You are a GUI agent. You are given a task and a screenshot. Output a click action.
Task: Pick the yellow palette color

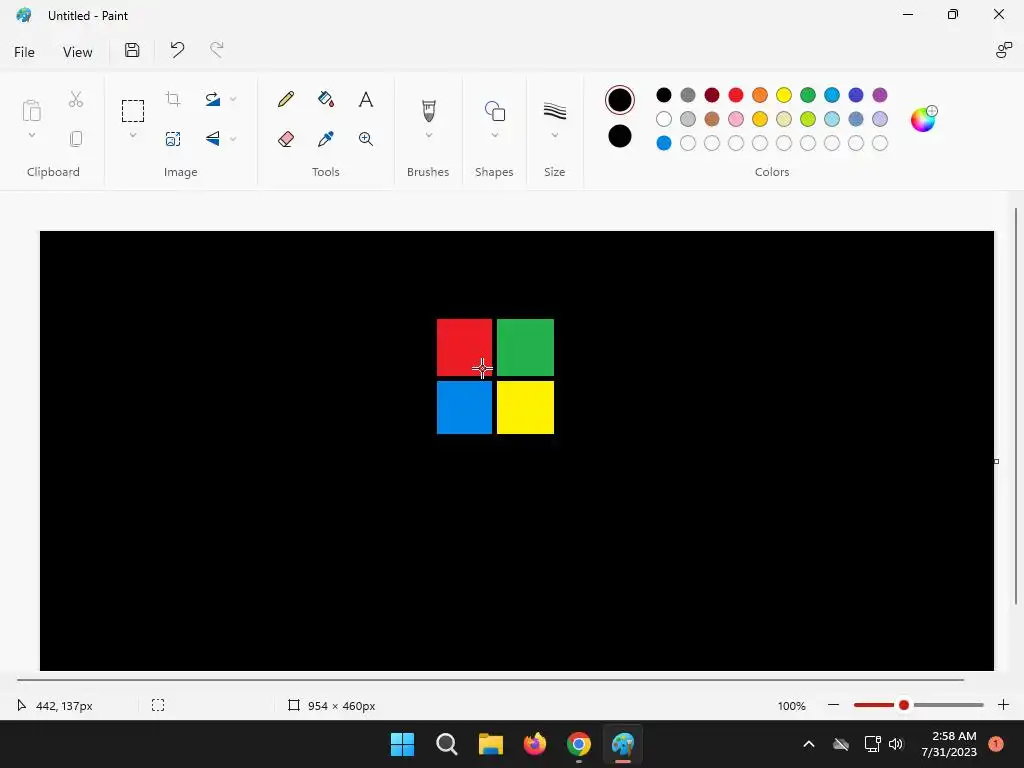pos(784,95)
